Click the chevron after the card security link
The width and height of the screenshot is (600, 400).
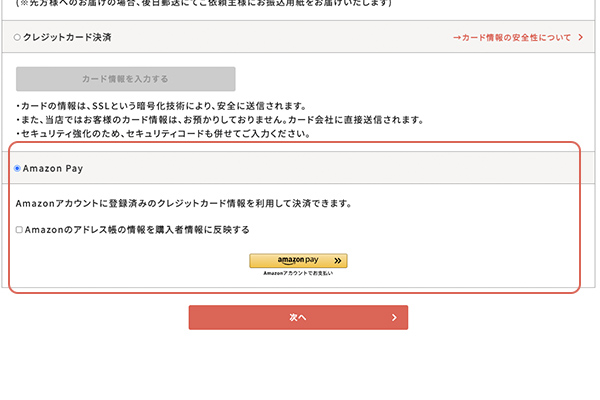(581, 37)
